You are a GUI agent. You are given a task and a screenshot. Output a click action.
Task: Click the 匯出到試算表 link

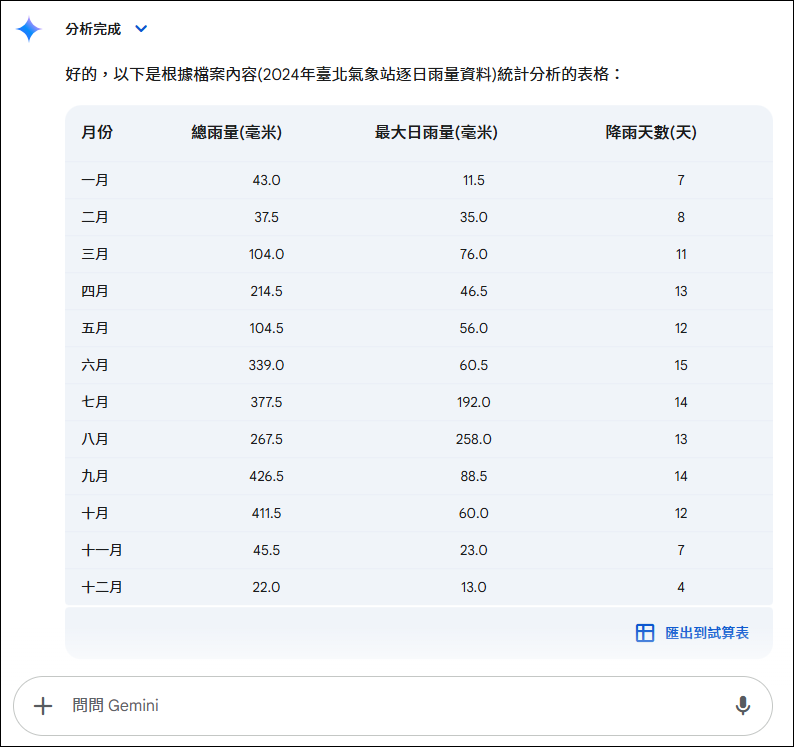pos(707,633)
